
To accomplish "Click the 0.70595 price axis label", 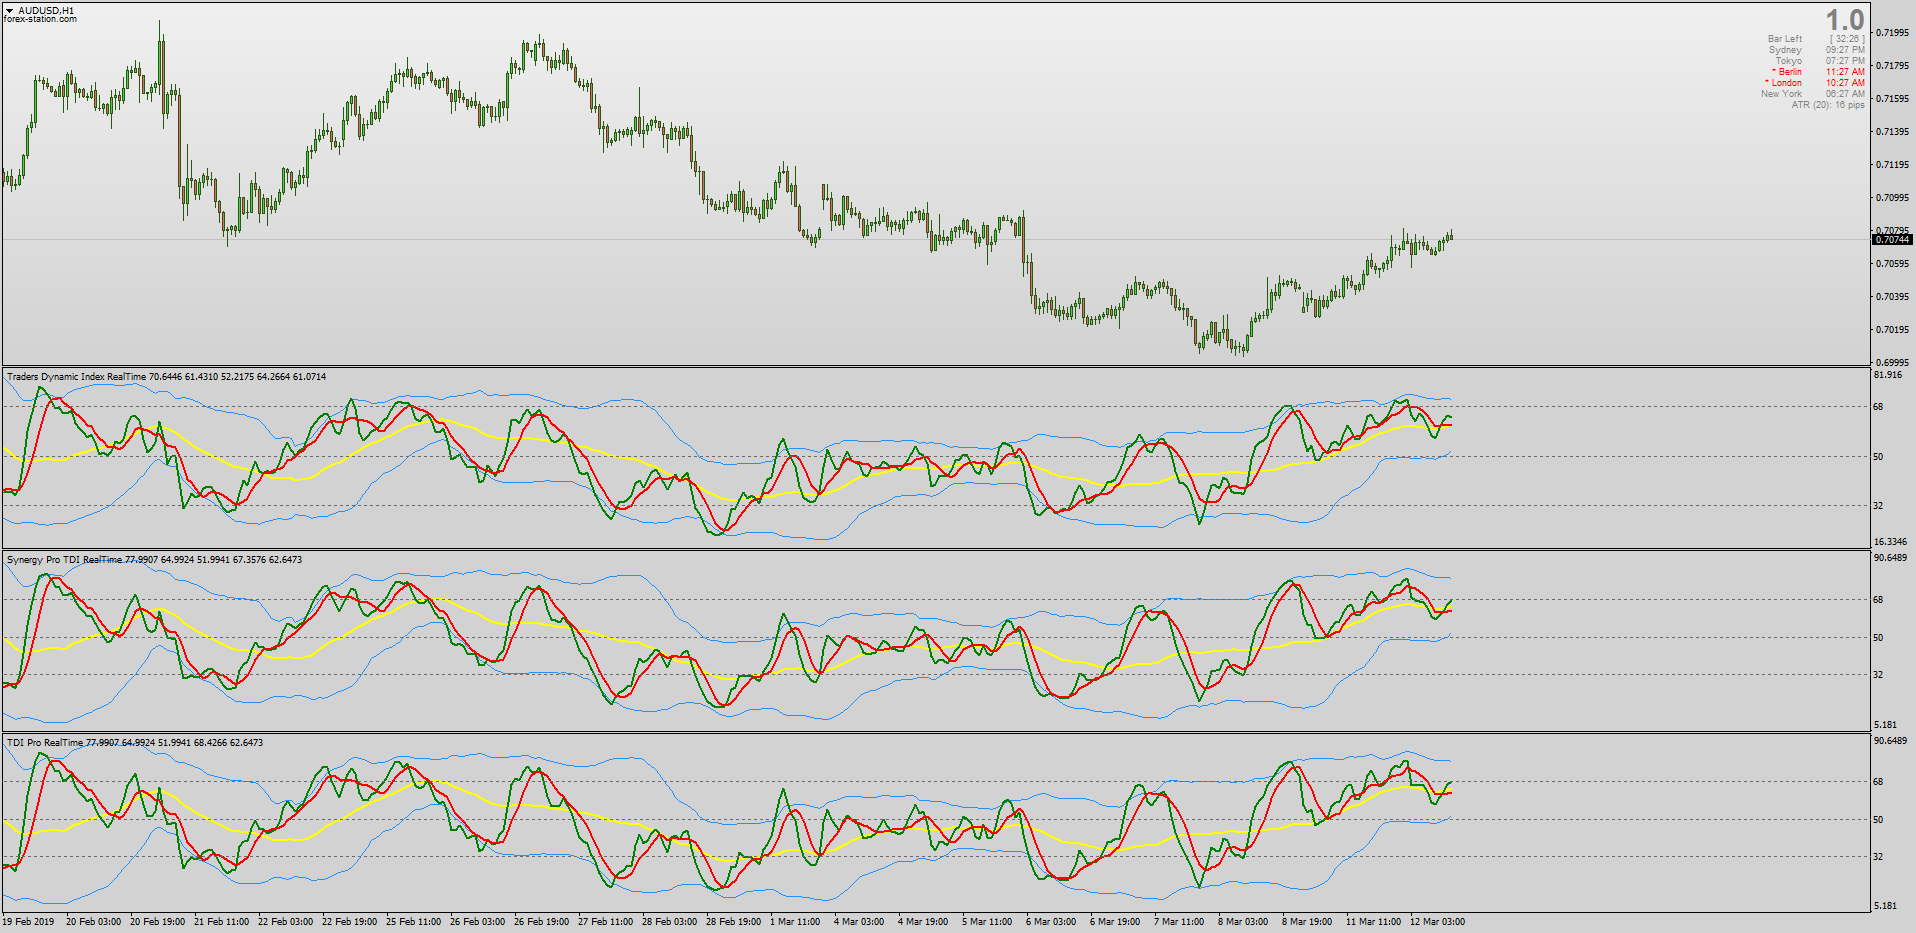I will 1892,264.
